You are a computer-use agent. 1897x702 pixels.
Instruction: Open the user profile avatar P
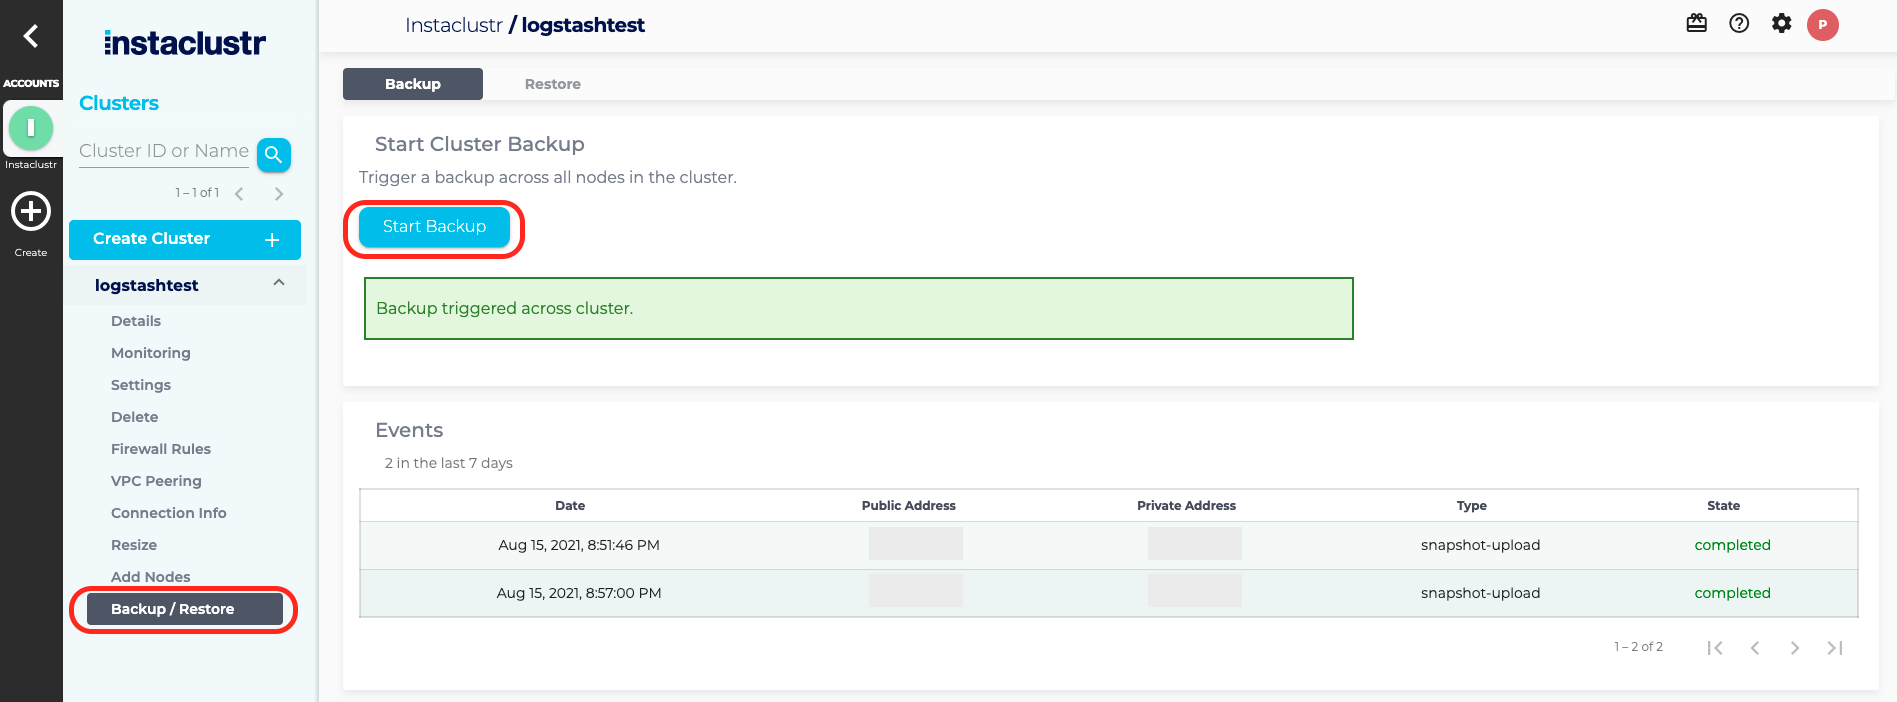(x=1822, y=25)
